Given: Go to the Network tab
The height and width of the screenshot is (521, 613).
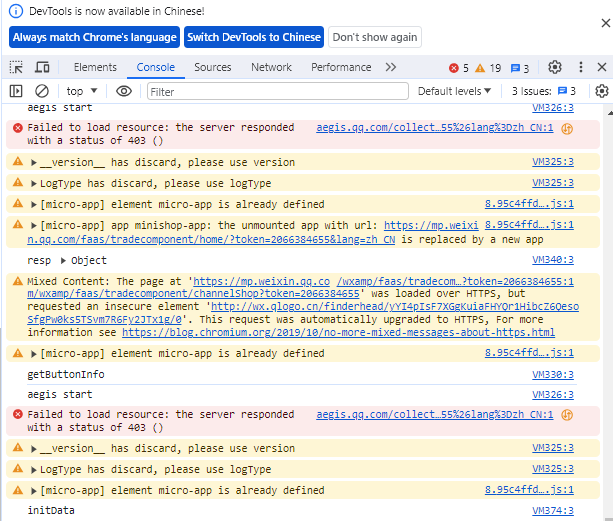Looking at the screenshot, I should pyautogui.click(x=271, y=67).
